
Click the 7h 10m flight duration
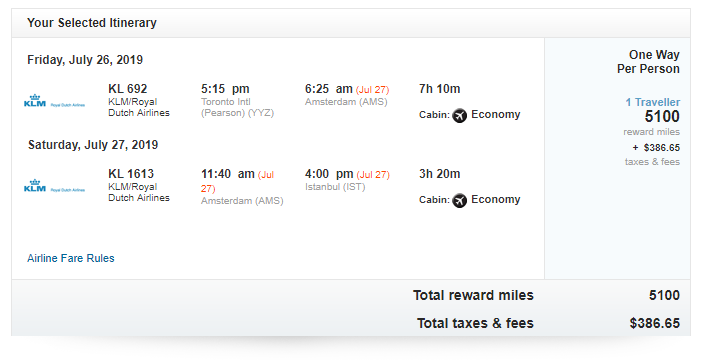pos(440,89)
